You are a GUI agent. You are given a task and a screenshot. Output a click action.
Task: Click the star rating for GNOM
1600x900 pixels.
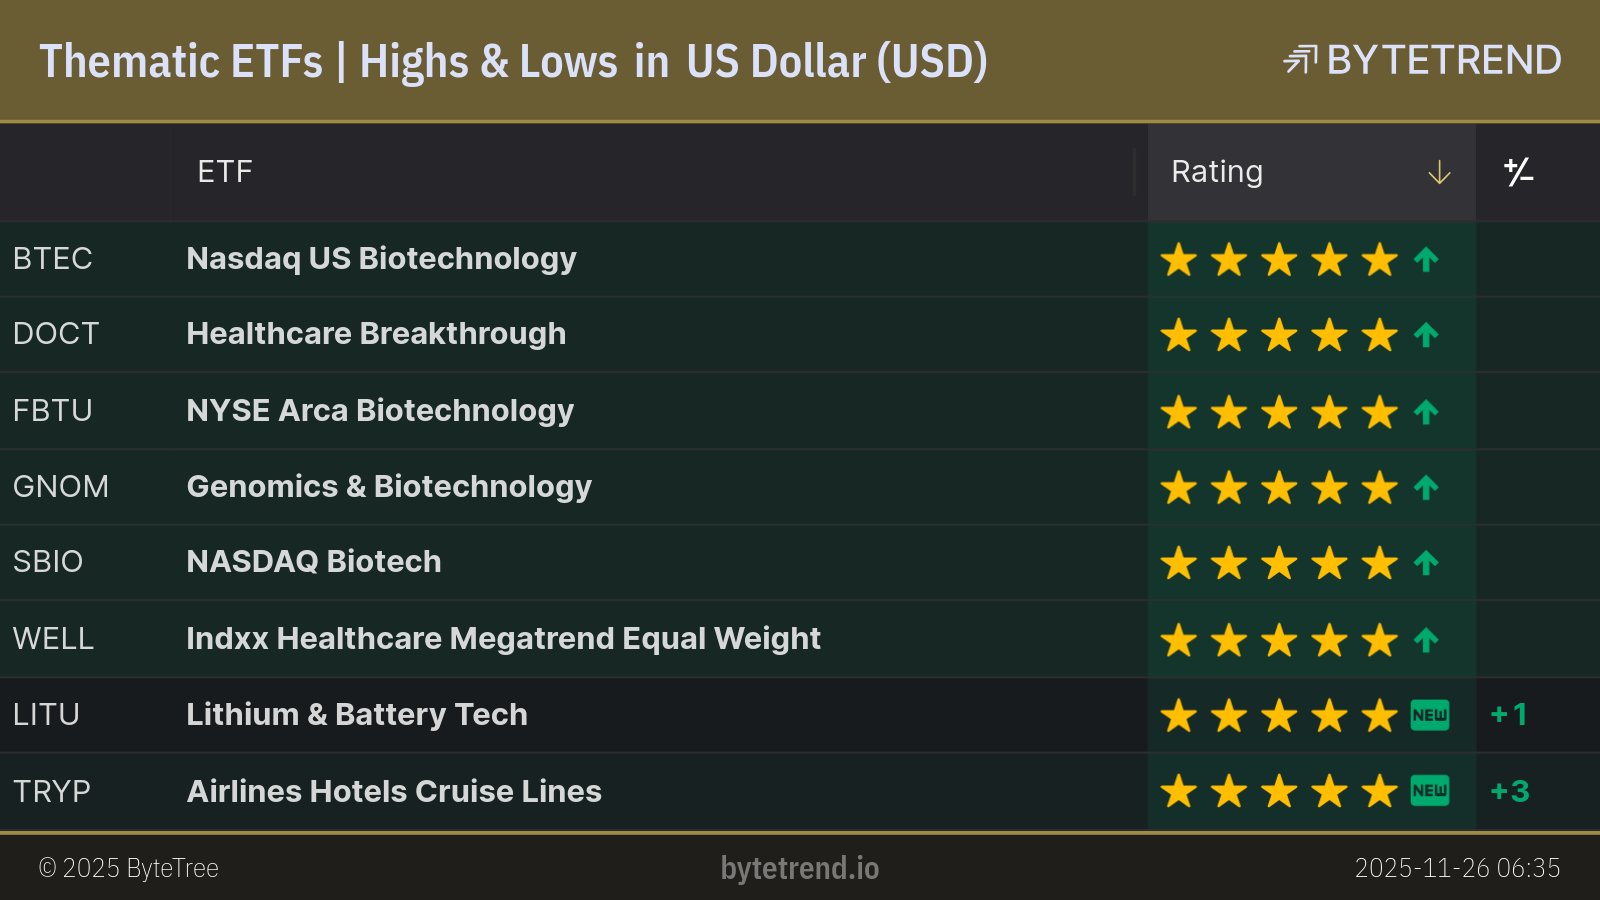click(x=1278, y=488)
